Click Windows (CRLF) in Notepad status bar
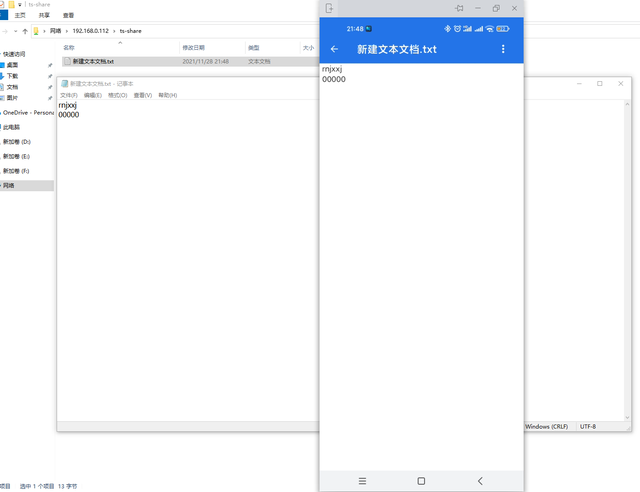Screen dimensions: 640x492 (x=546, y=426)
